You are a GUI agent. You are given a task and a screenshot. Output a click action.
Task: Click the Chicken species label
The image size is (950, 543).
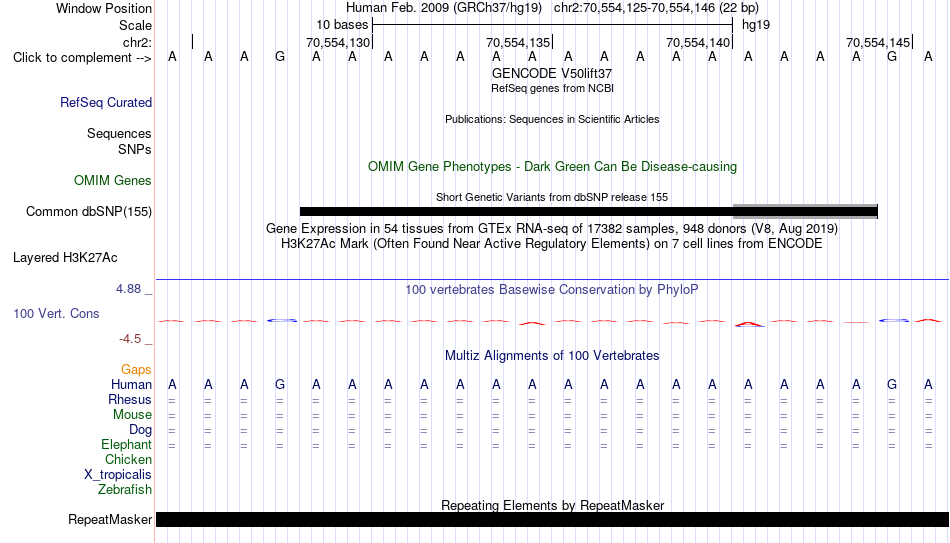click(128, 460)
